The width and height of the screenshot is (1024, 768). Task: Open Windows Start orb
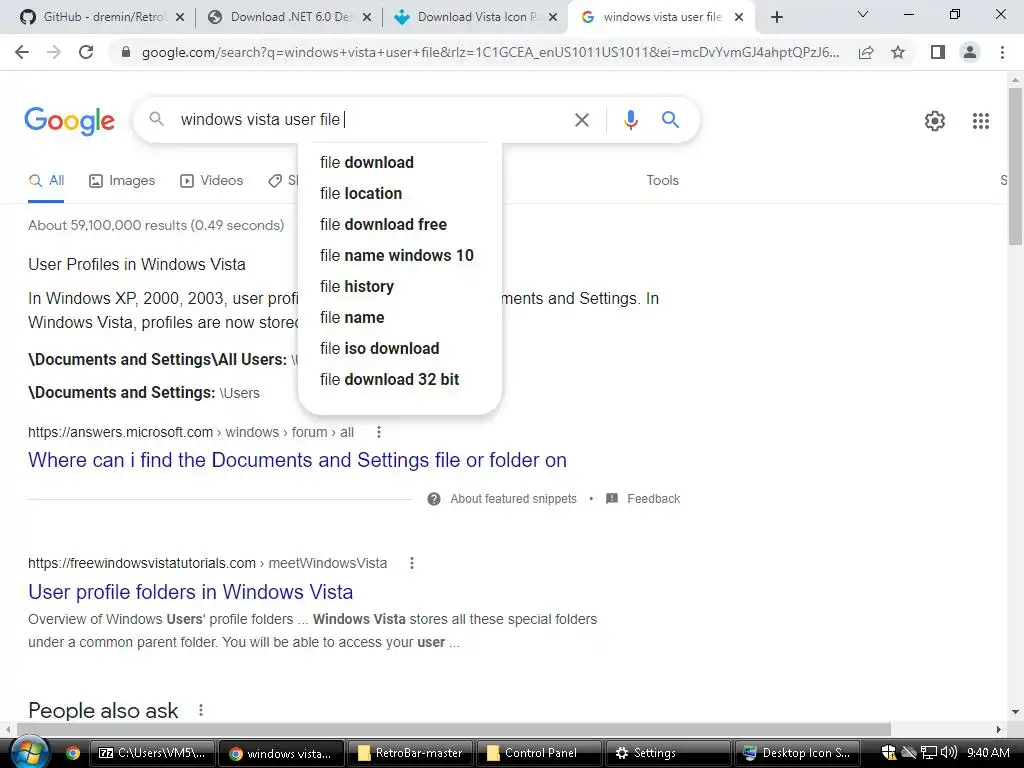[29, 752]
